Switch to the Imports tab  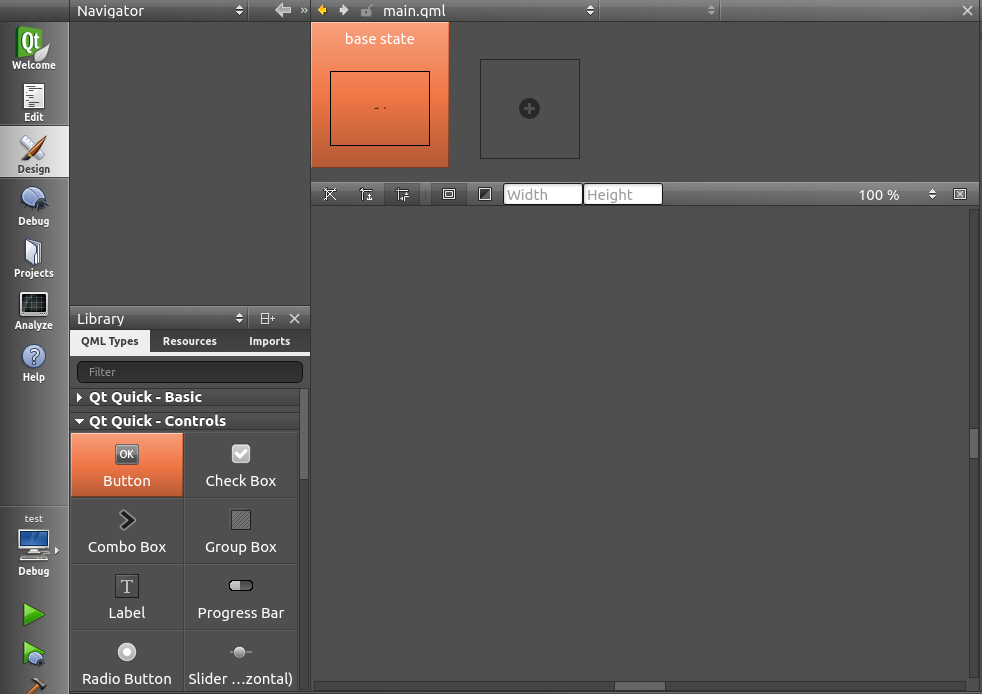269,341
